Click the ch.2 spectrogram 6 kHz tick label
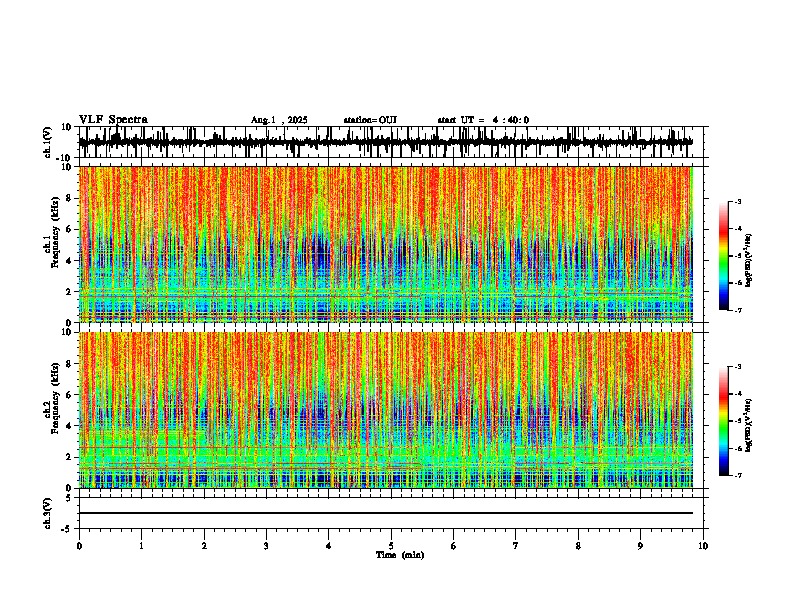Screen dimensions: 792x612 69,395
